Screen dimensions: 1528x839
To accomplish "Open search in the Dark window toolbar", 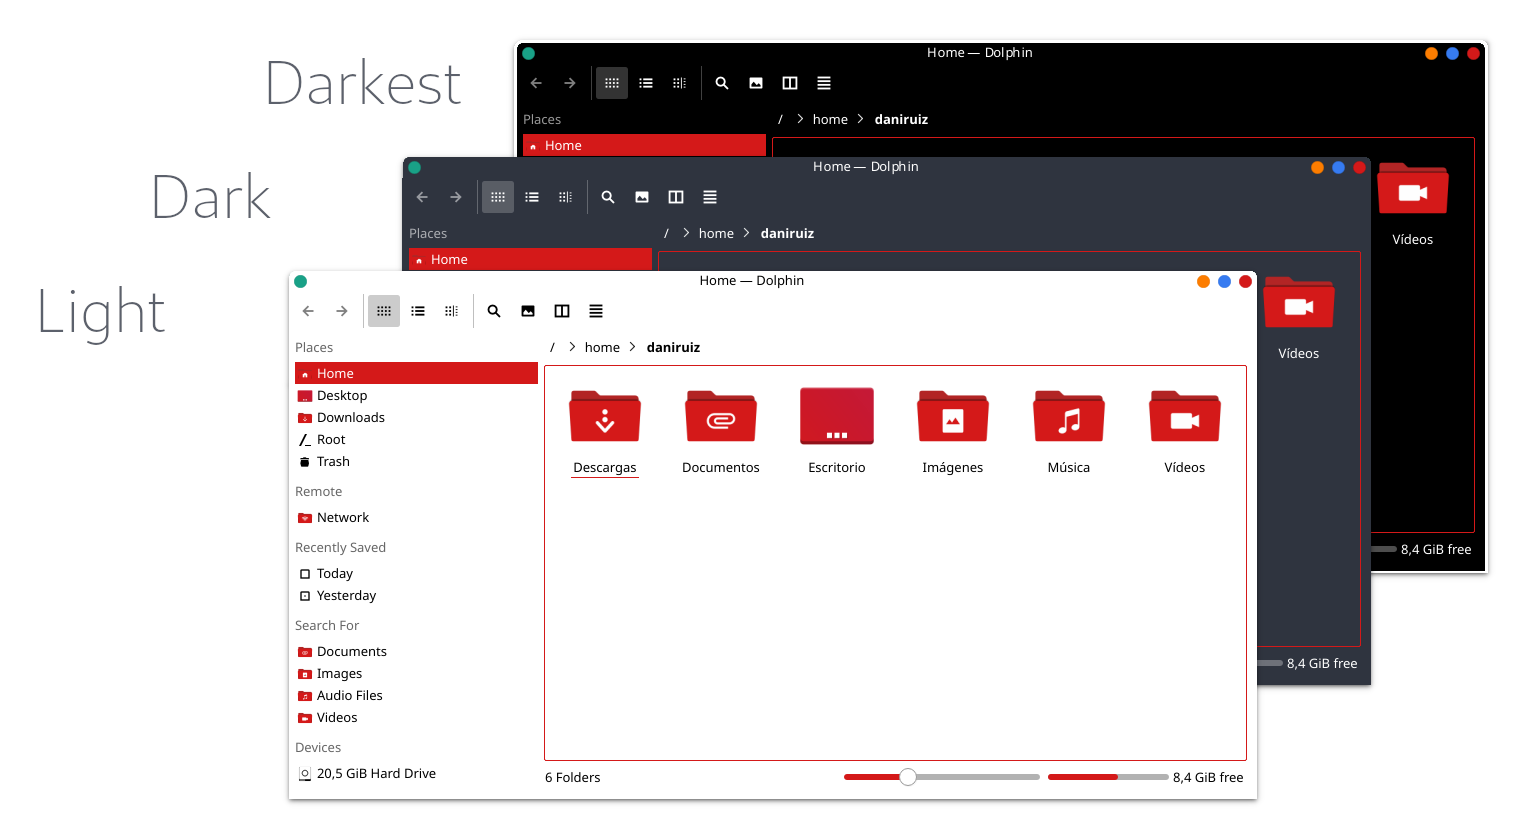I will 608,197.
